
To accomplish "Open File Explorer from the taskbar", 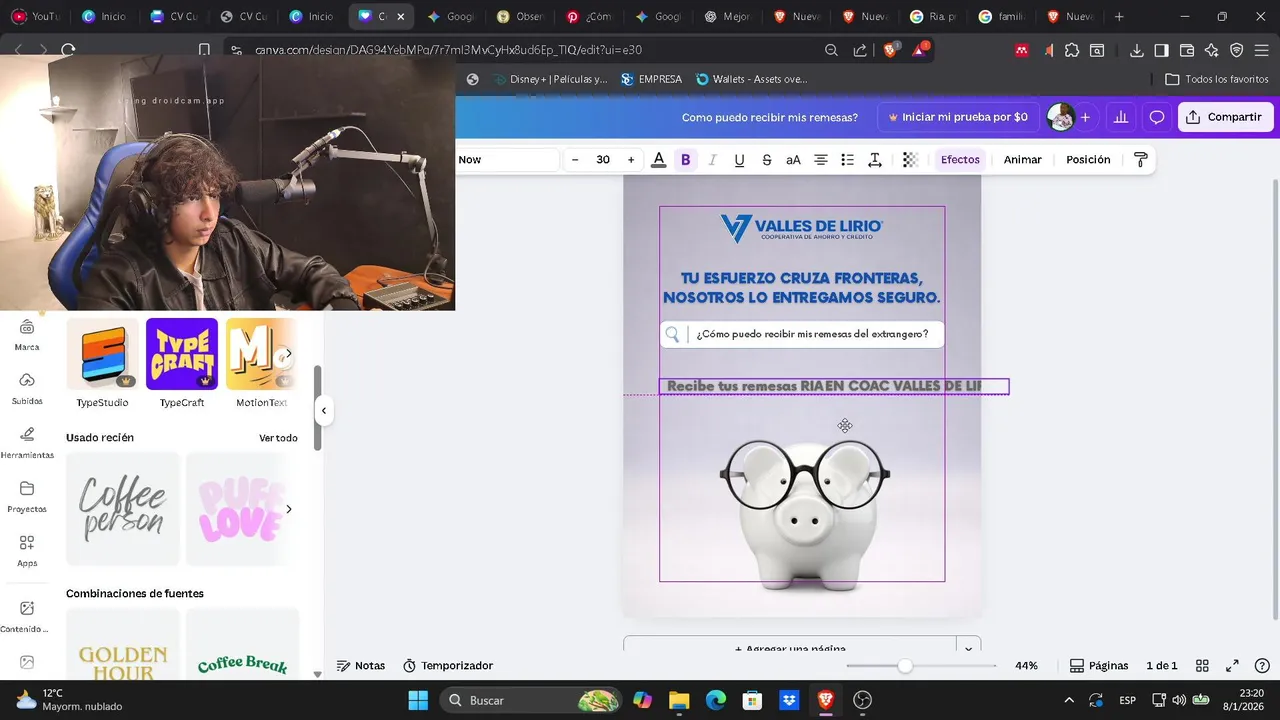I will (x=679, y=700).
